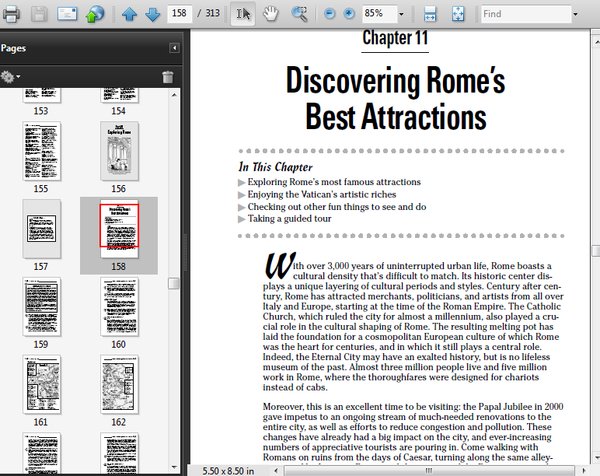
Task: Activate the Select text tool
Action: [x=242, y=14]
